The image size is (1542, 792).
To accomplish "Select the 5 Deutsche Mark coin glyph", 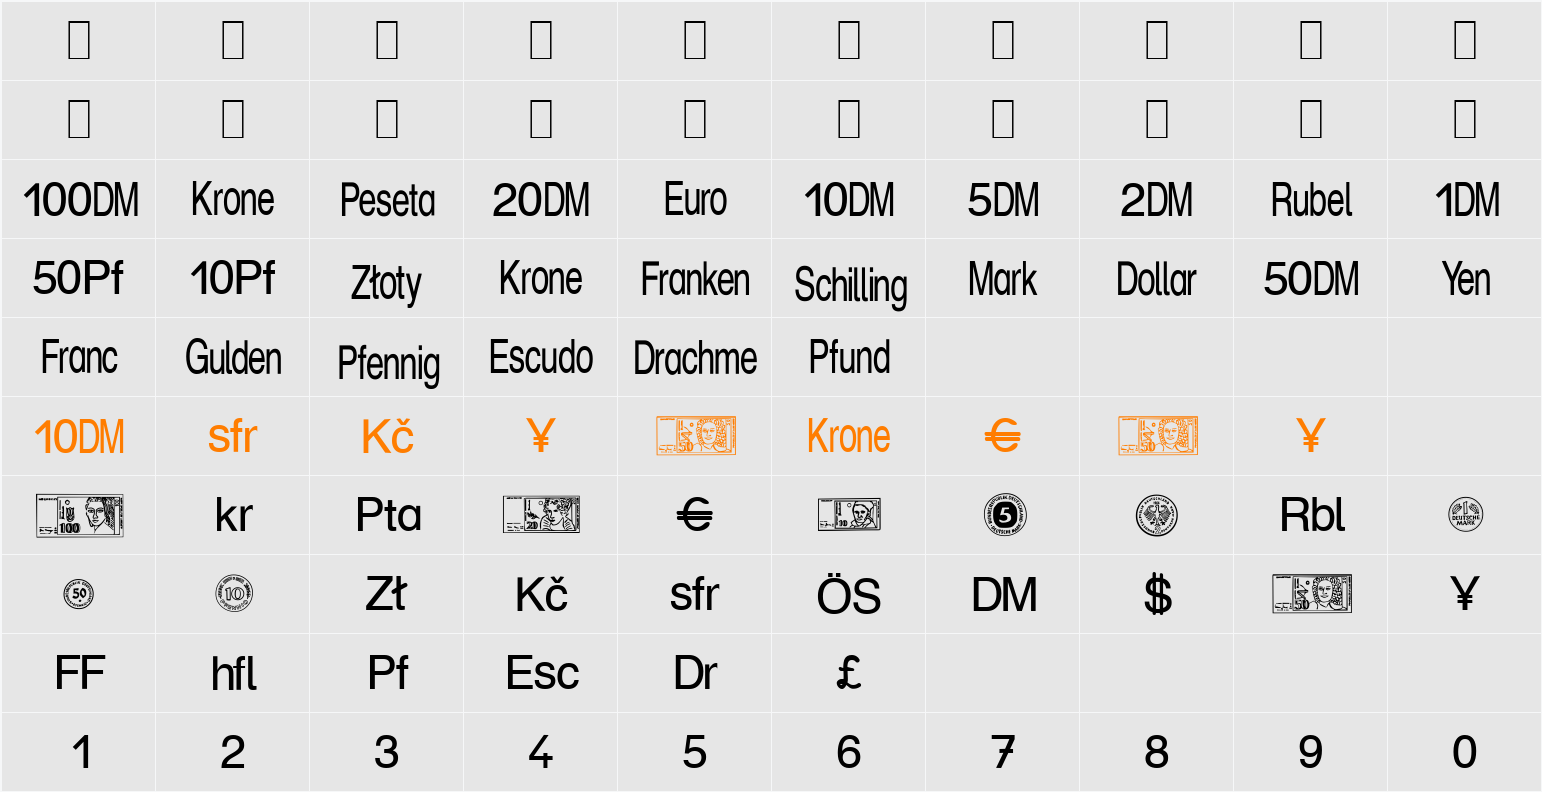I will click(x=1004, y=516).
